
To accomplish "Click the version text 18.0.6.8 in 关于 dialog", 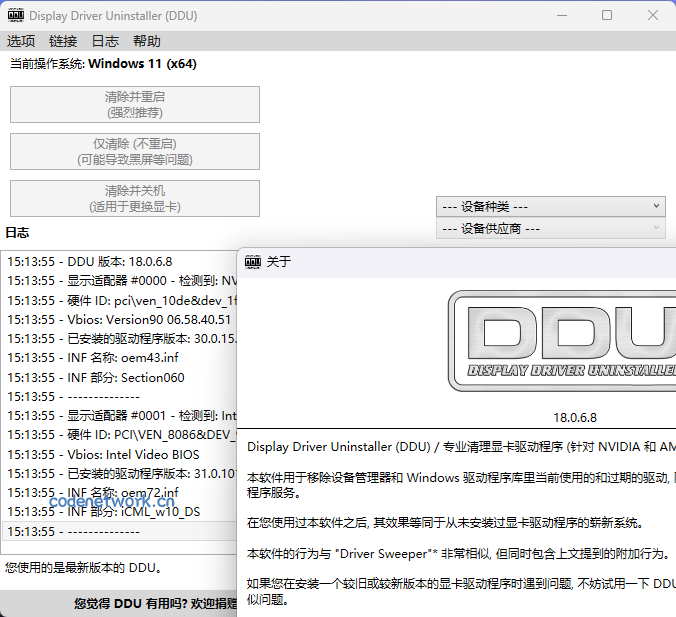I will pyautogui.click(x=575, y=418).
